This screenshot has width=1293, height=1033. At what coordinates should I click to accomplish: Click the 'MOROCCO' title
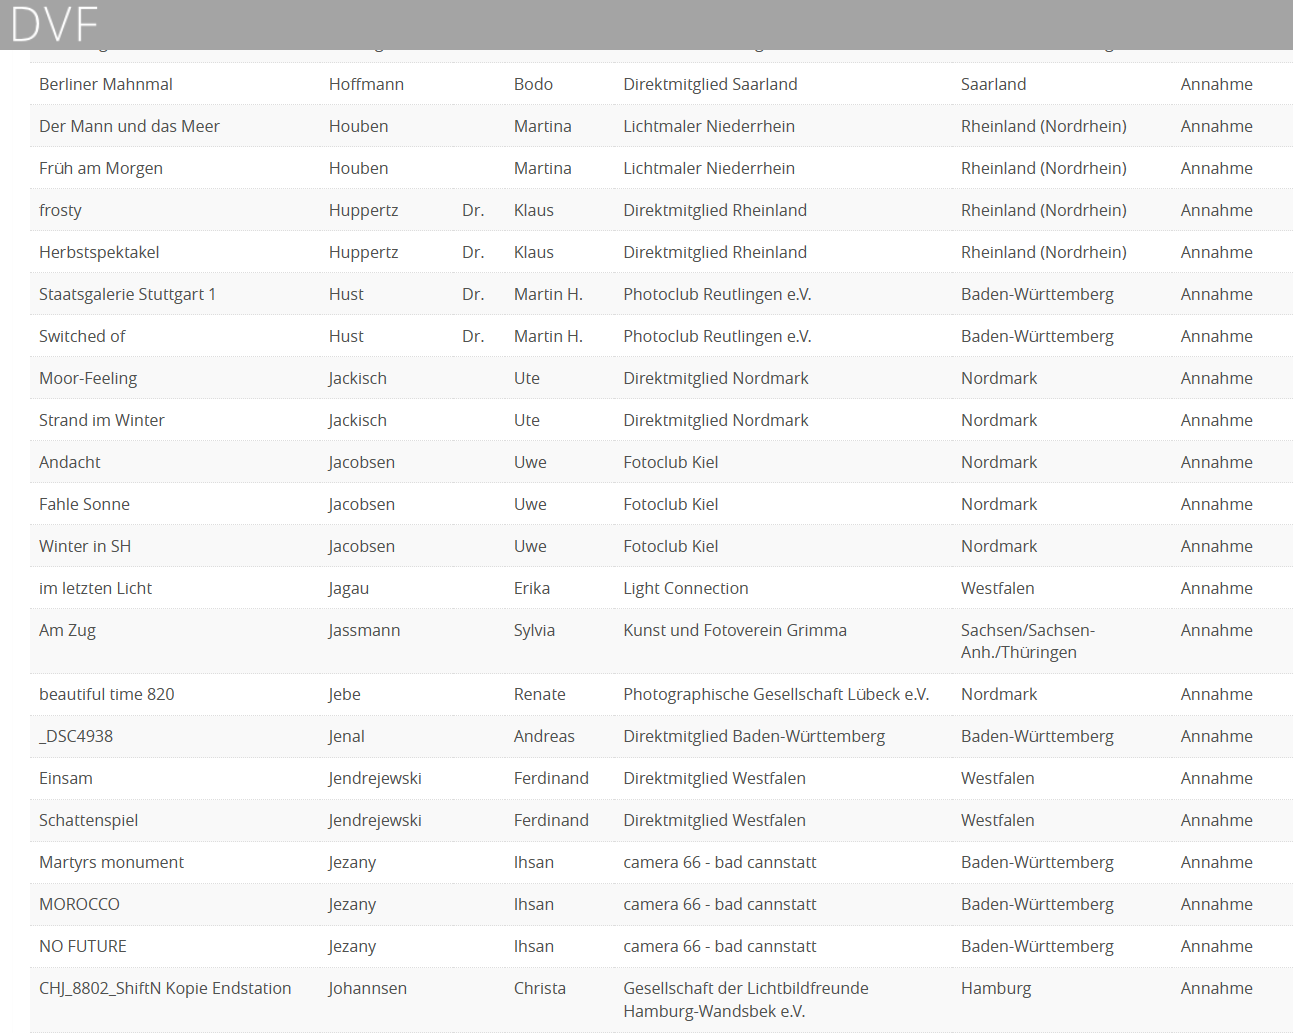click(79, 904)
